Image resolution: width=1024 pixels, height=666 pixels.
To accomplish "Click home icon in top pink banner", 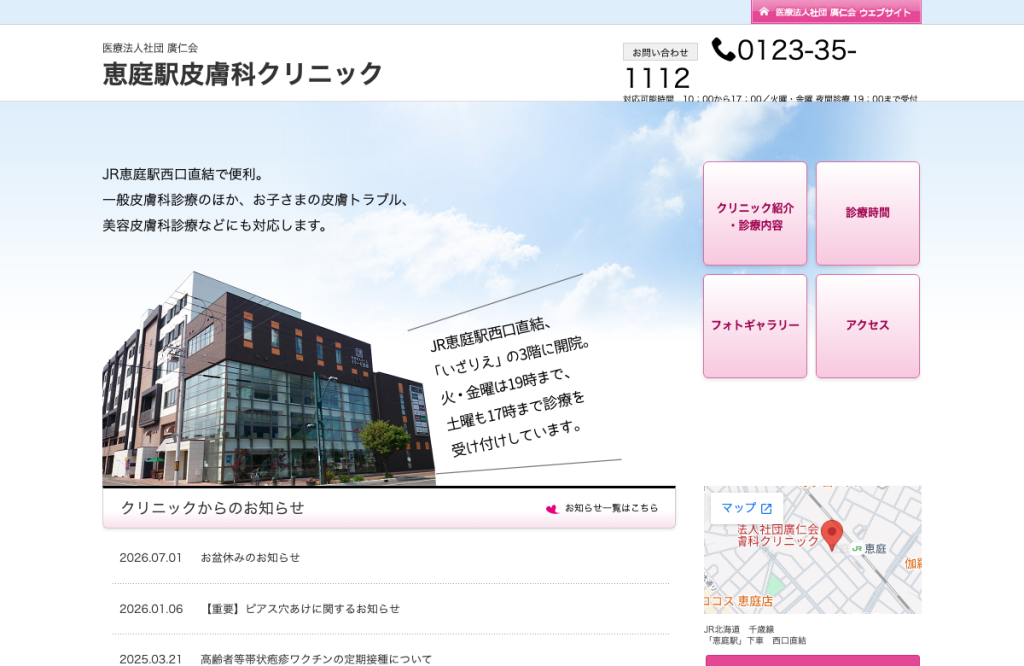I will (763, 12).
